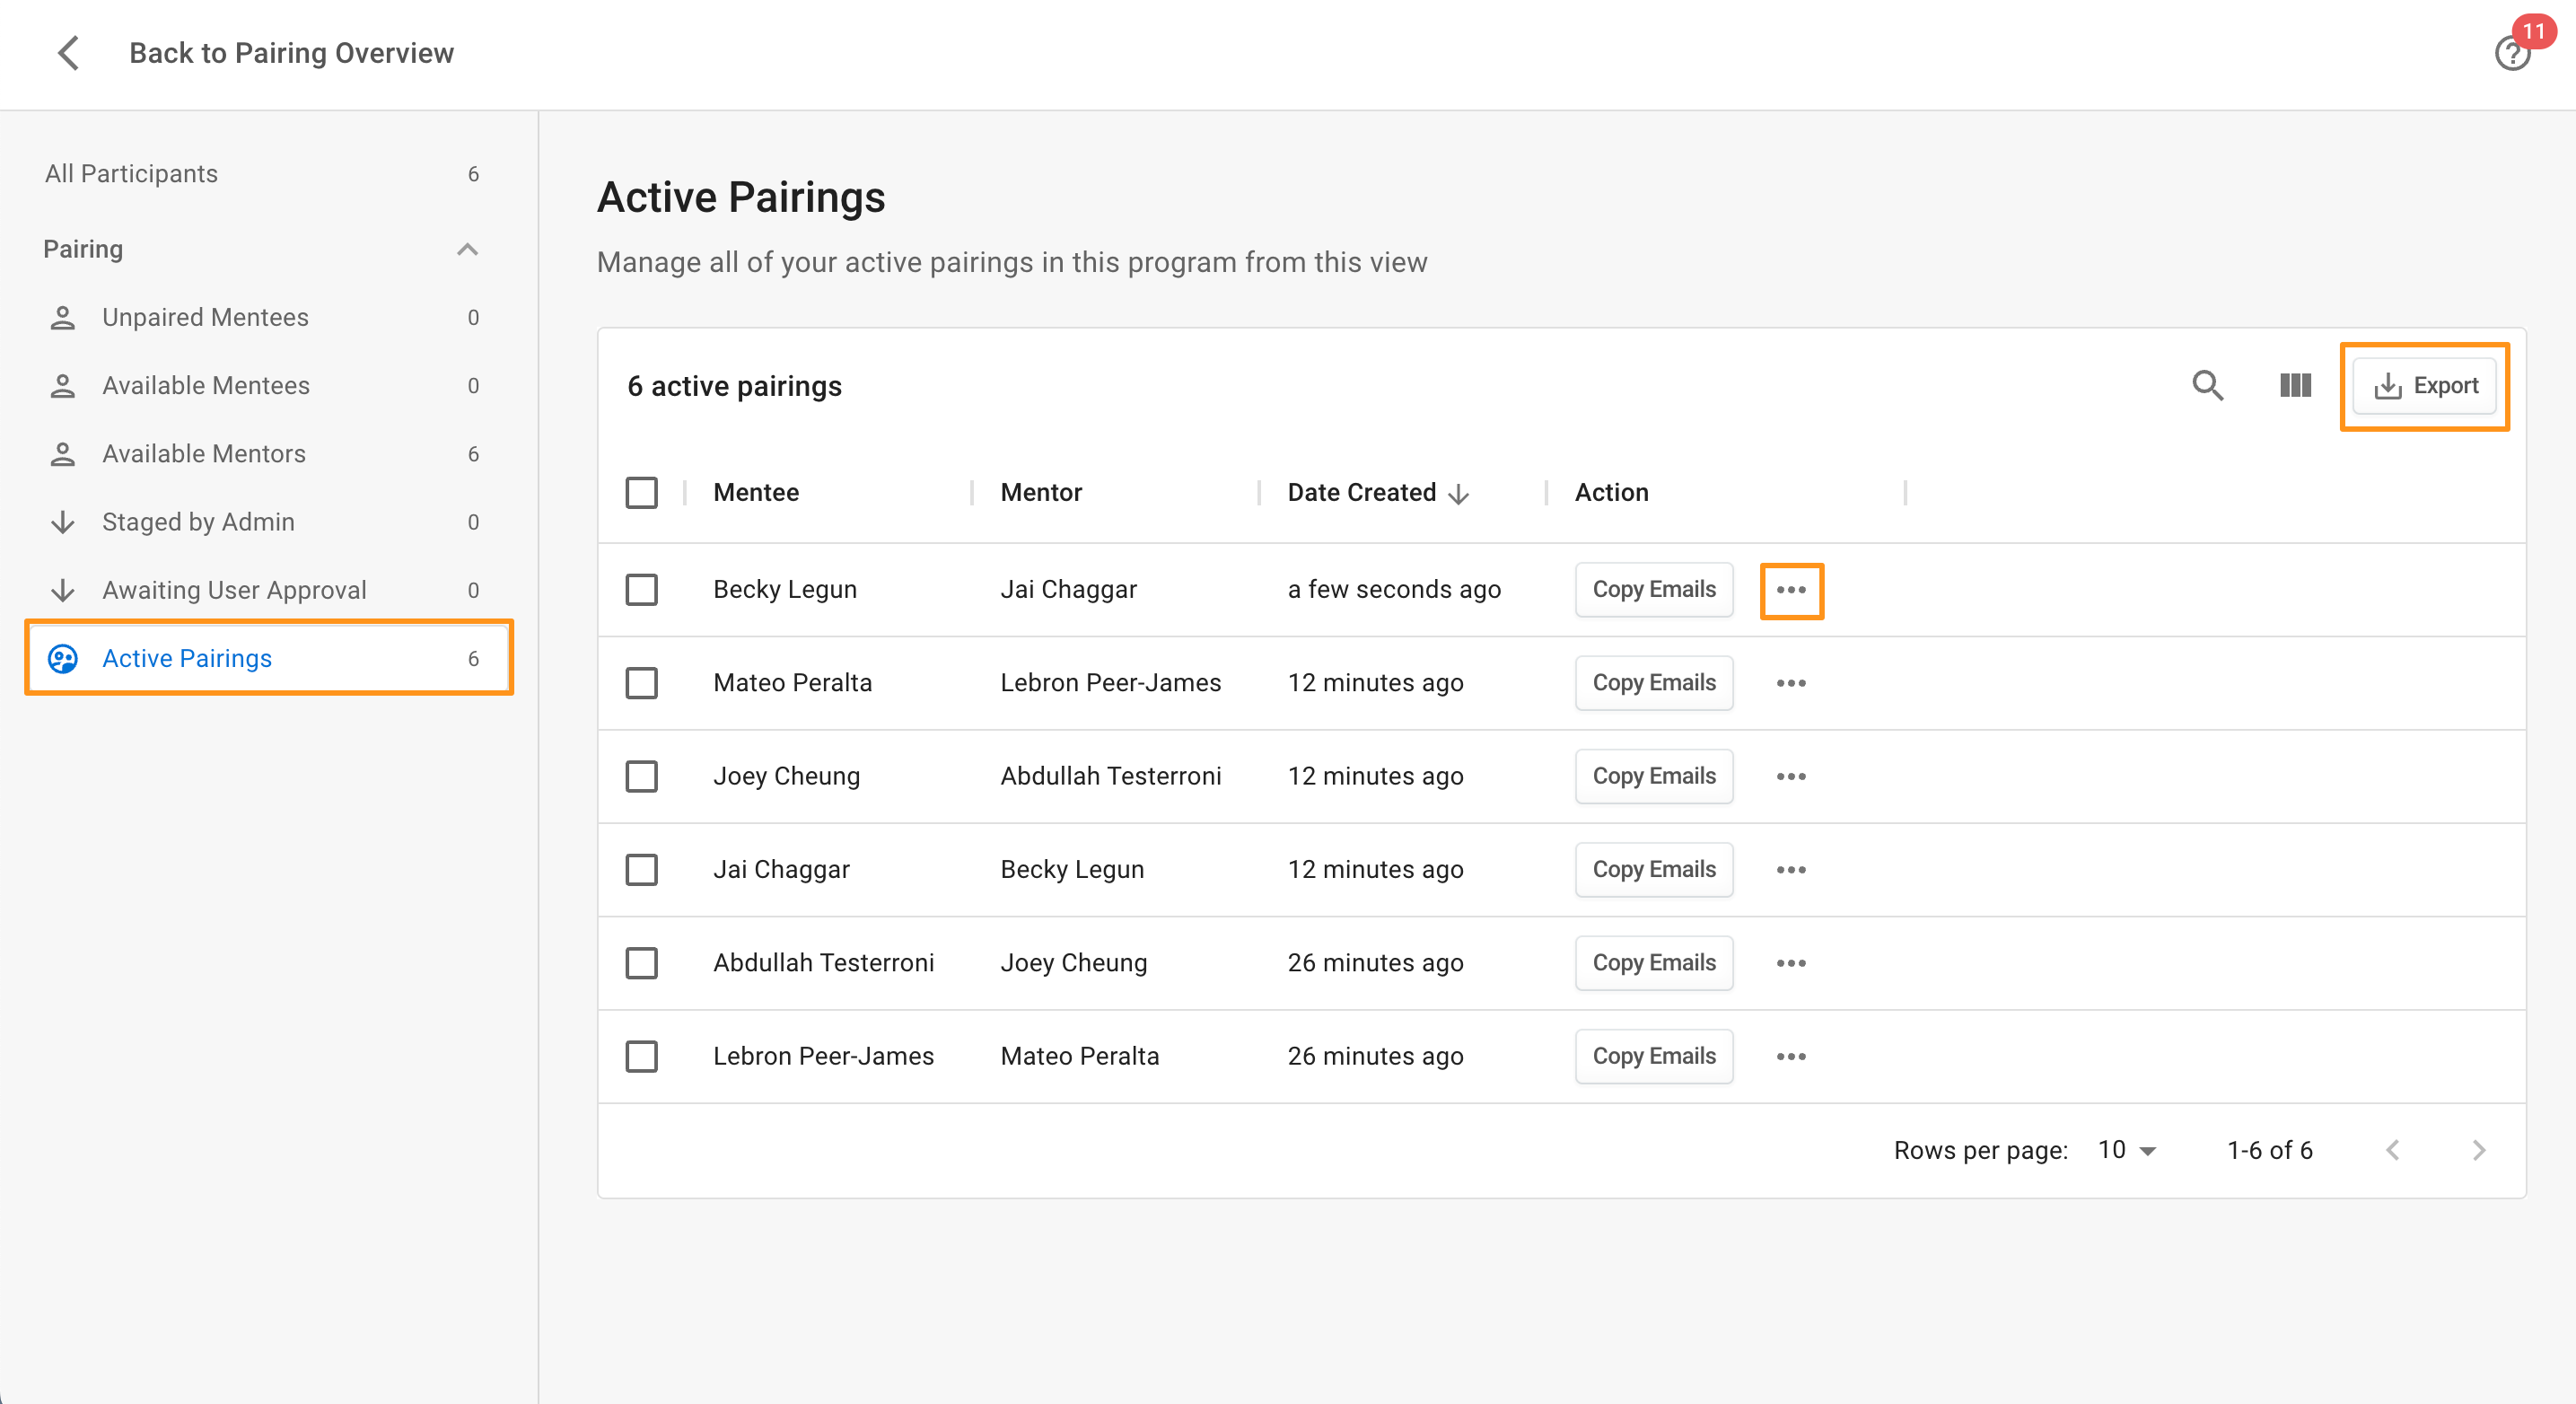This screenshot has width=2576, height=1404.
Task: Open more options for Abdullah Testerroni mentee row
Action: (x=1791, y=963)
